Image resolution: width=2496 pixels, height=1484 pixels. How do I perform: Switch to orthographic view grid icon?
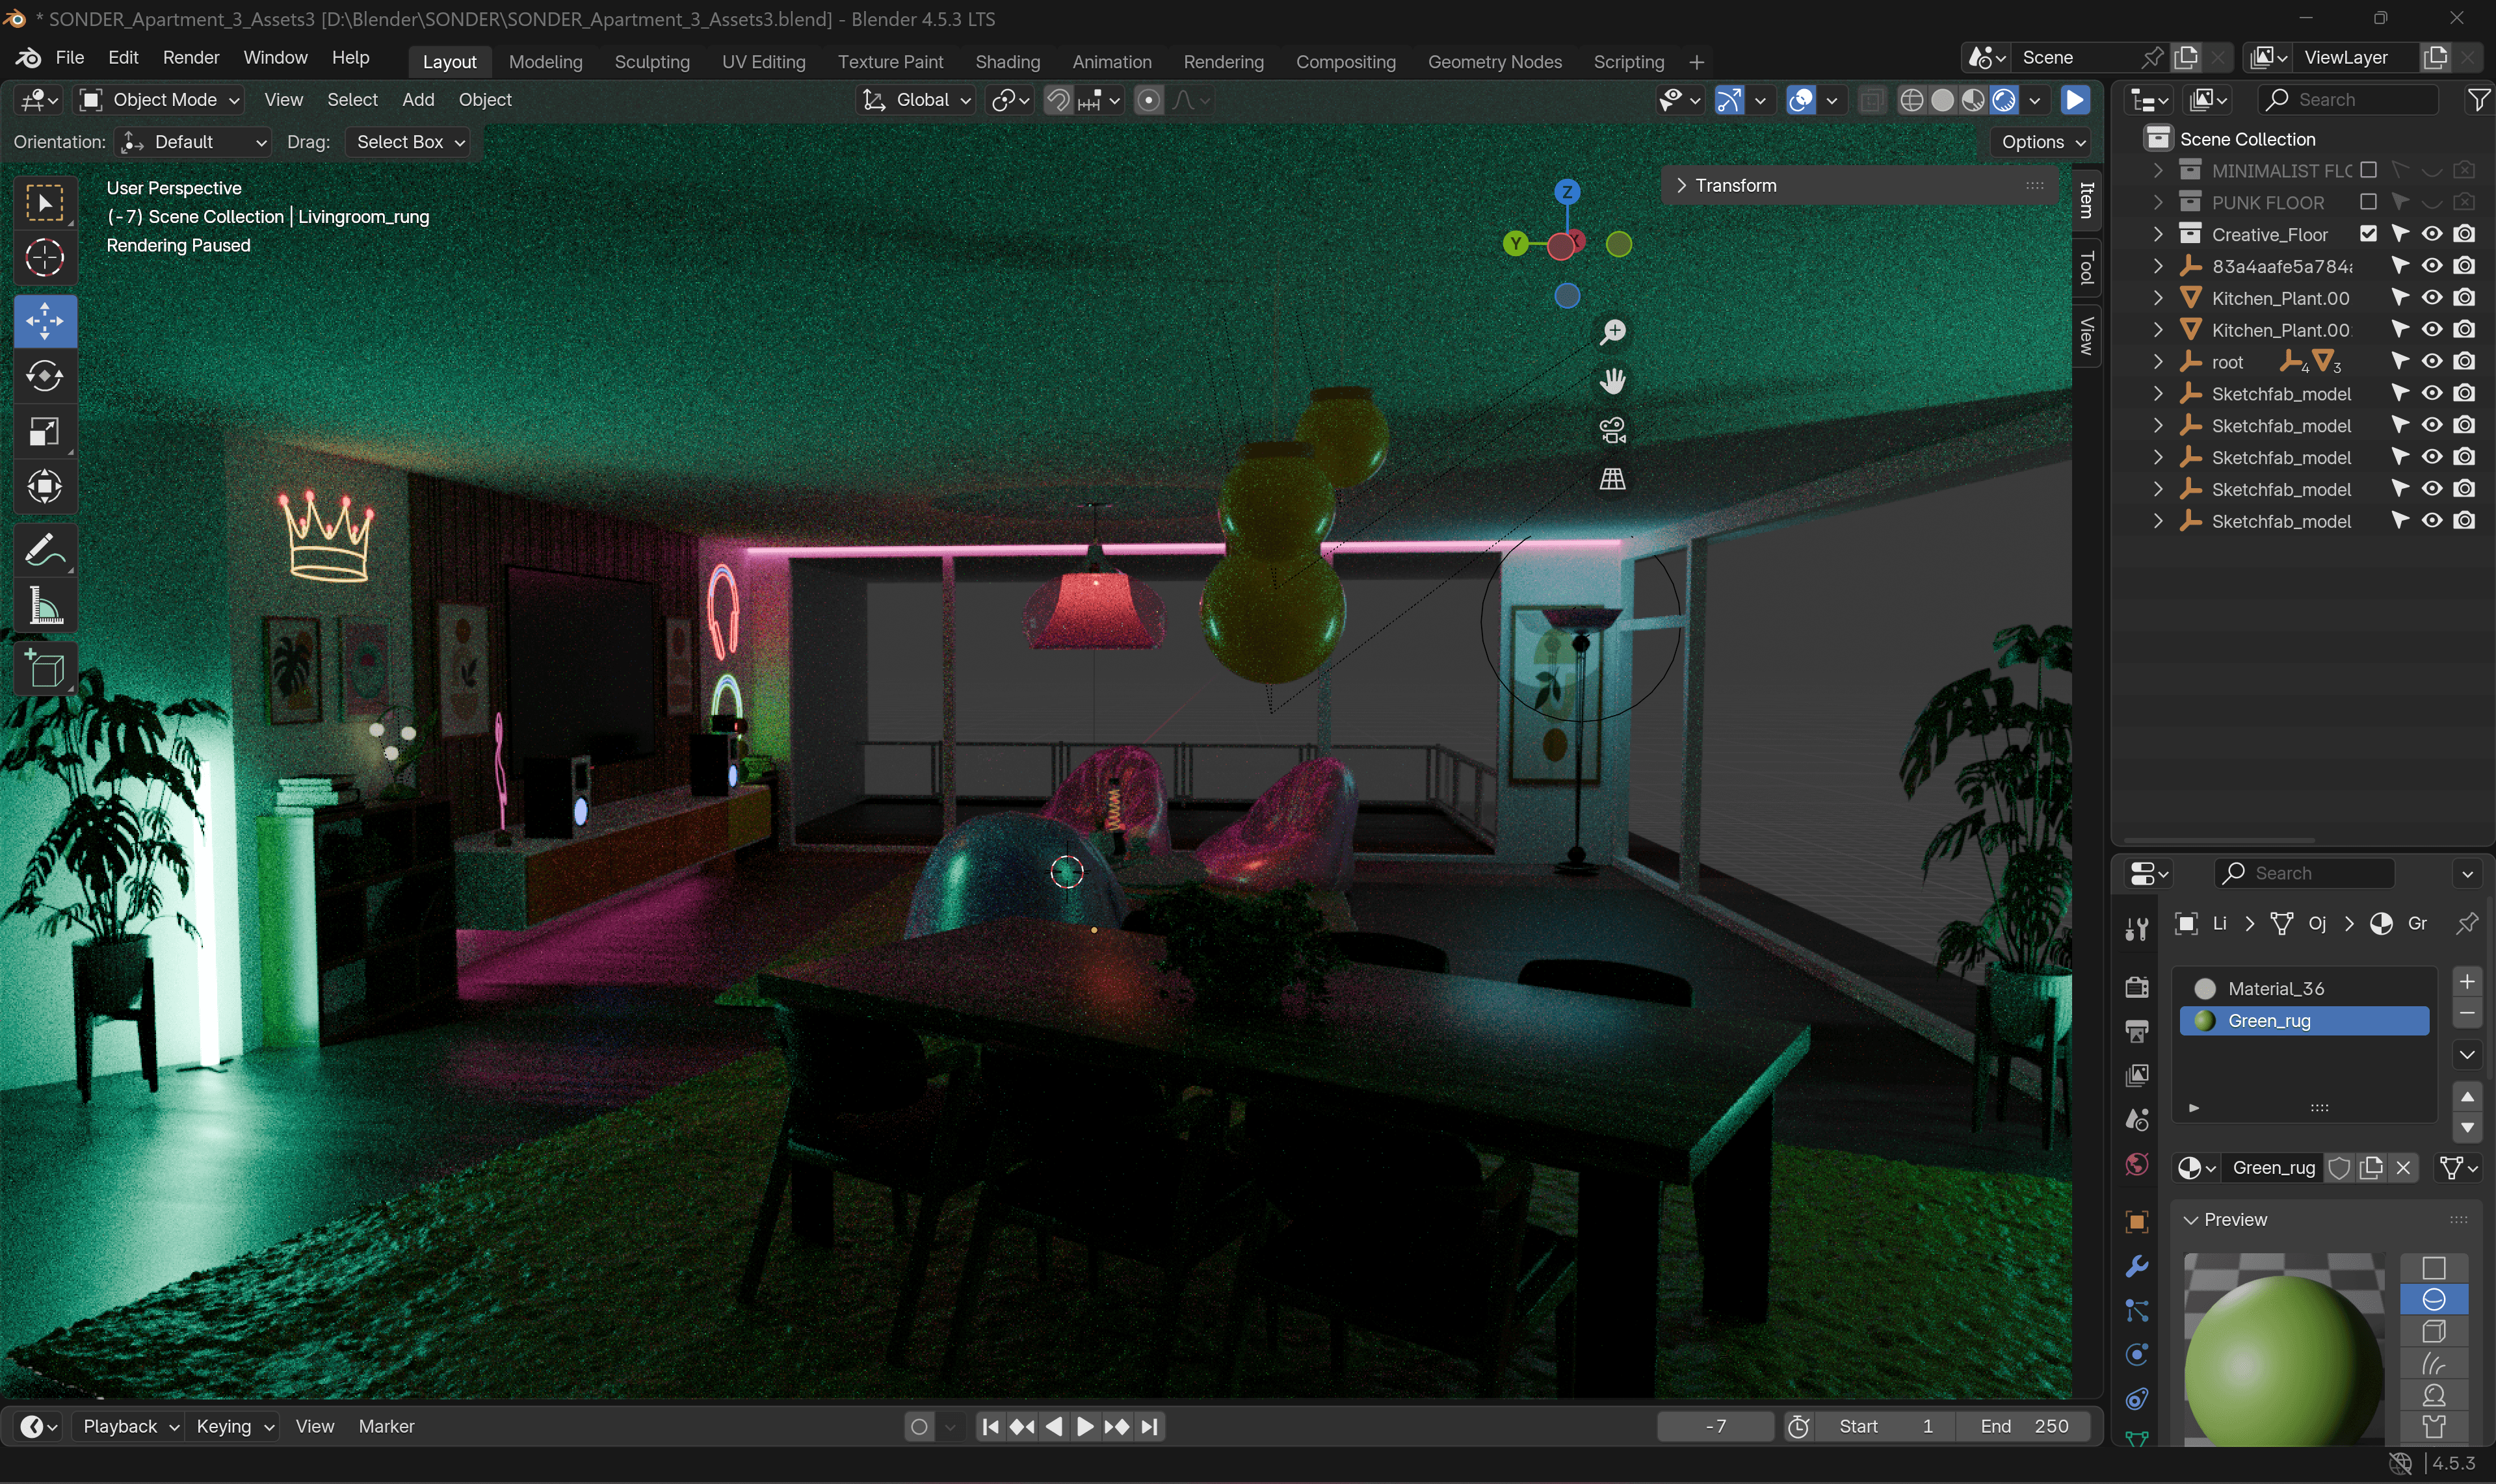click(x=1612, y=479)
